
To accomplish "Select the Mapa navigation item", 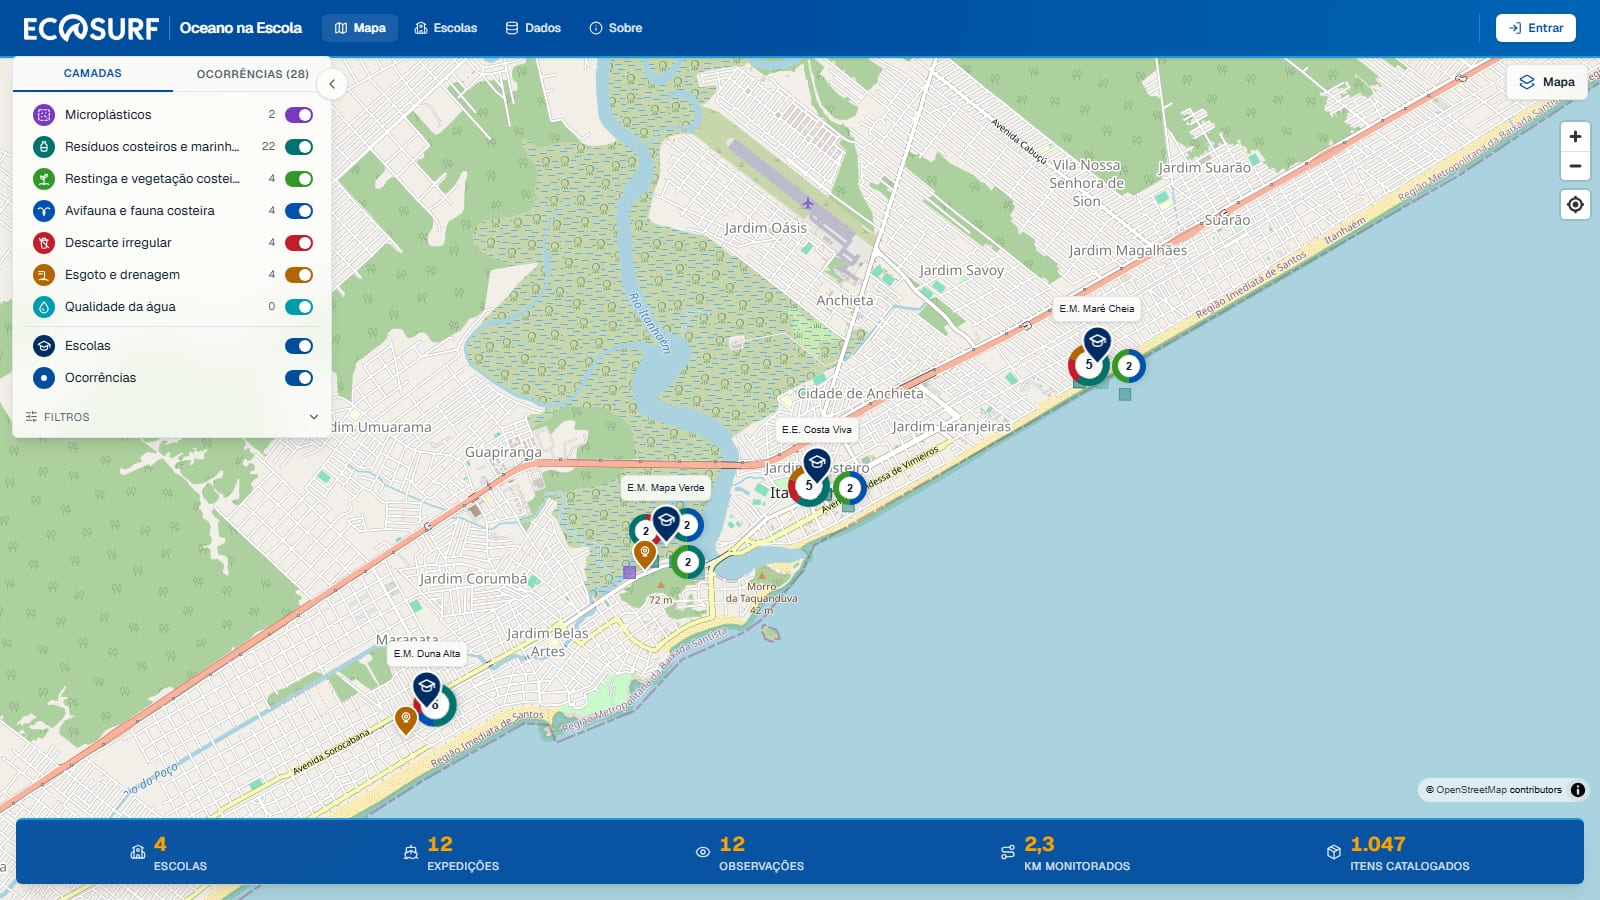I will click(360, 28).
